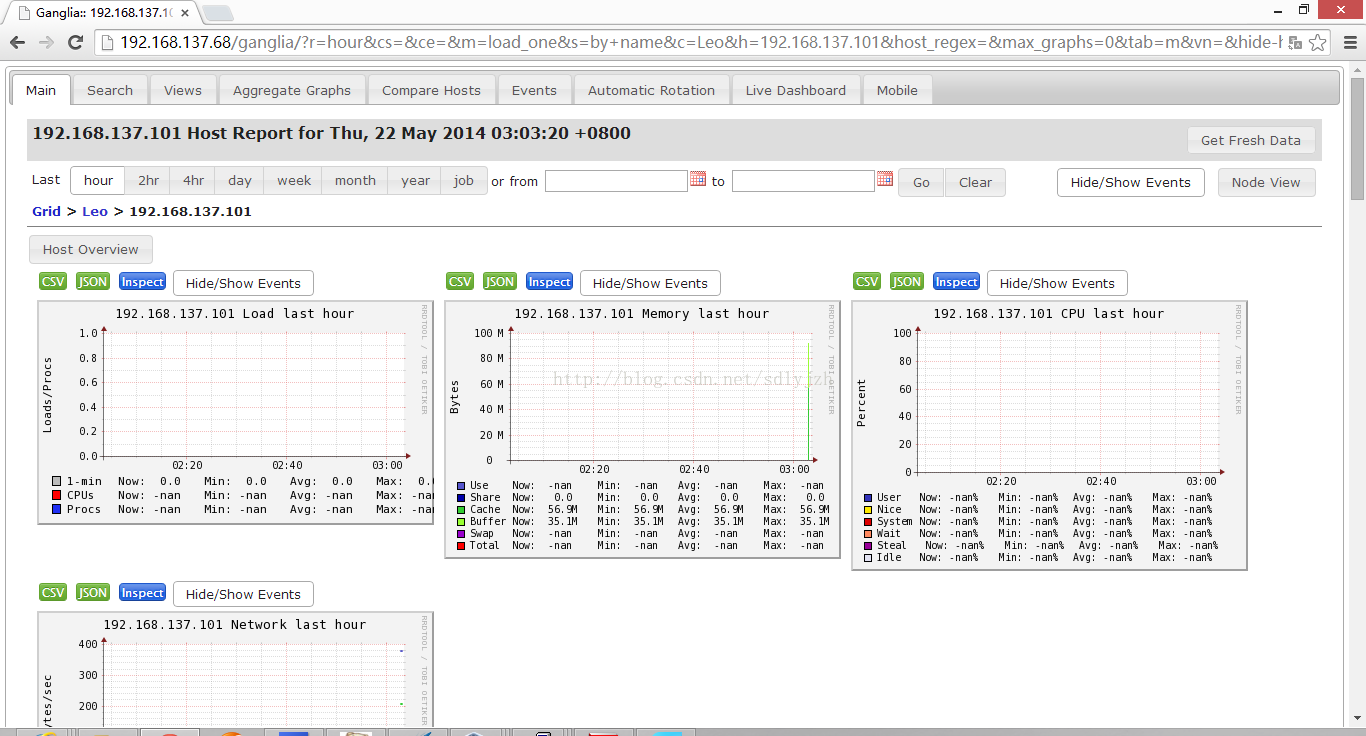This screenshot has width=1366, height=736.
Task: Go to the Aggregate Graphs tab
Action: click(x=292, y=90)
